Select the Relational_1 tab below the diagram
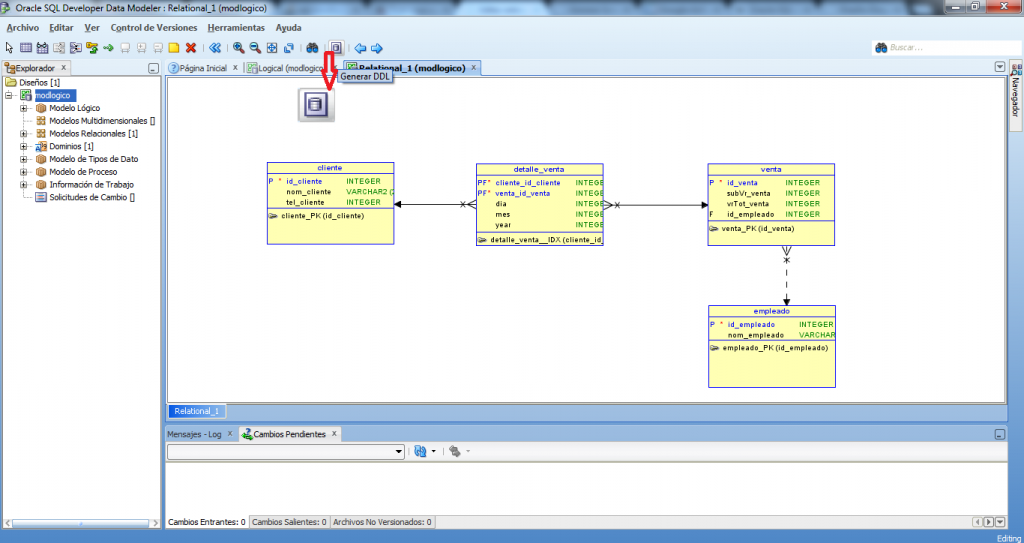 coord(197,411)
